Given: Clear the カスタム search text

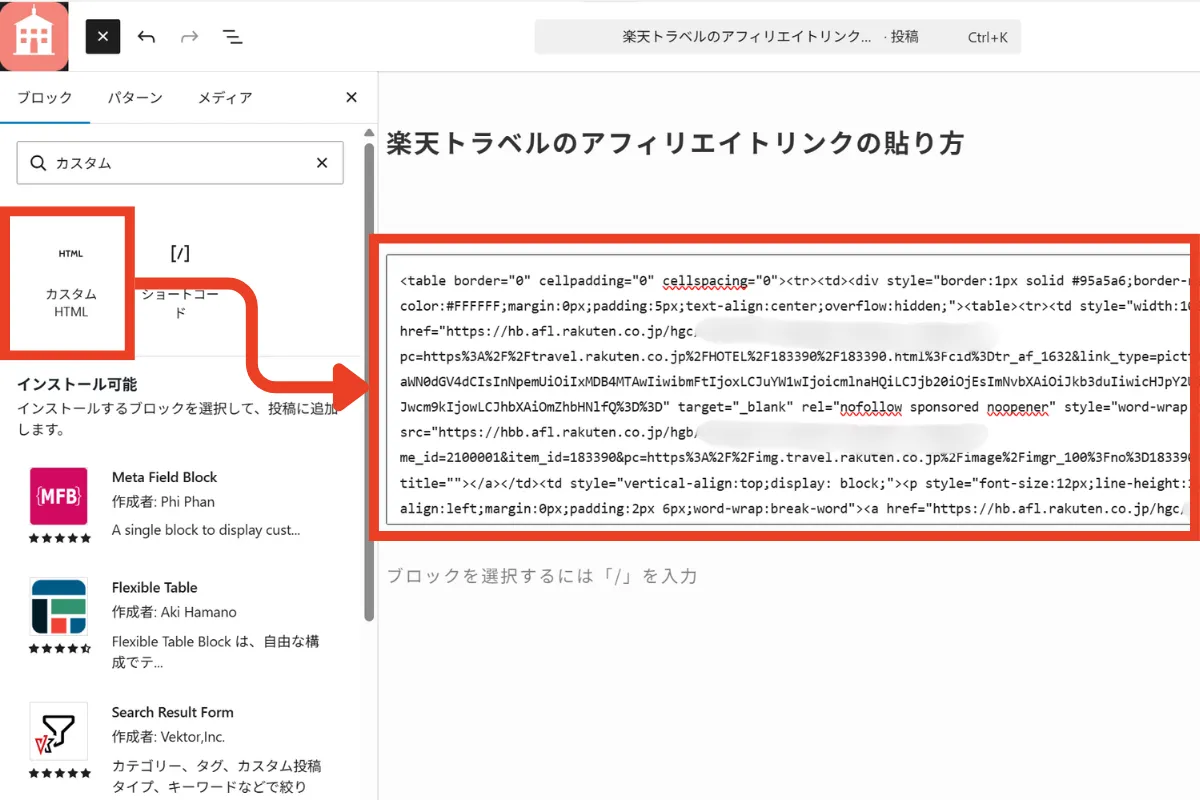Looking at the screenshot, I should click(x=322, y=163).
